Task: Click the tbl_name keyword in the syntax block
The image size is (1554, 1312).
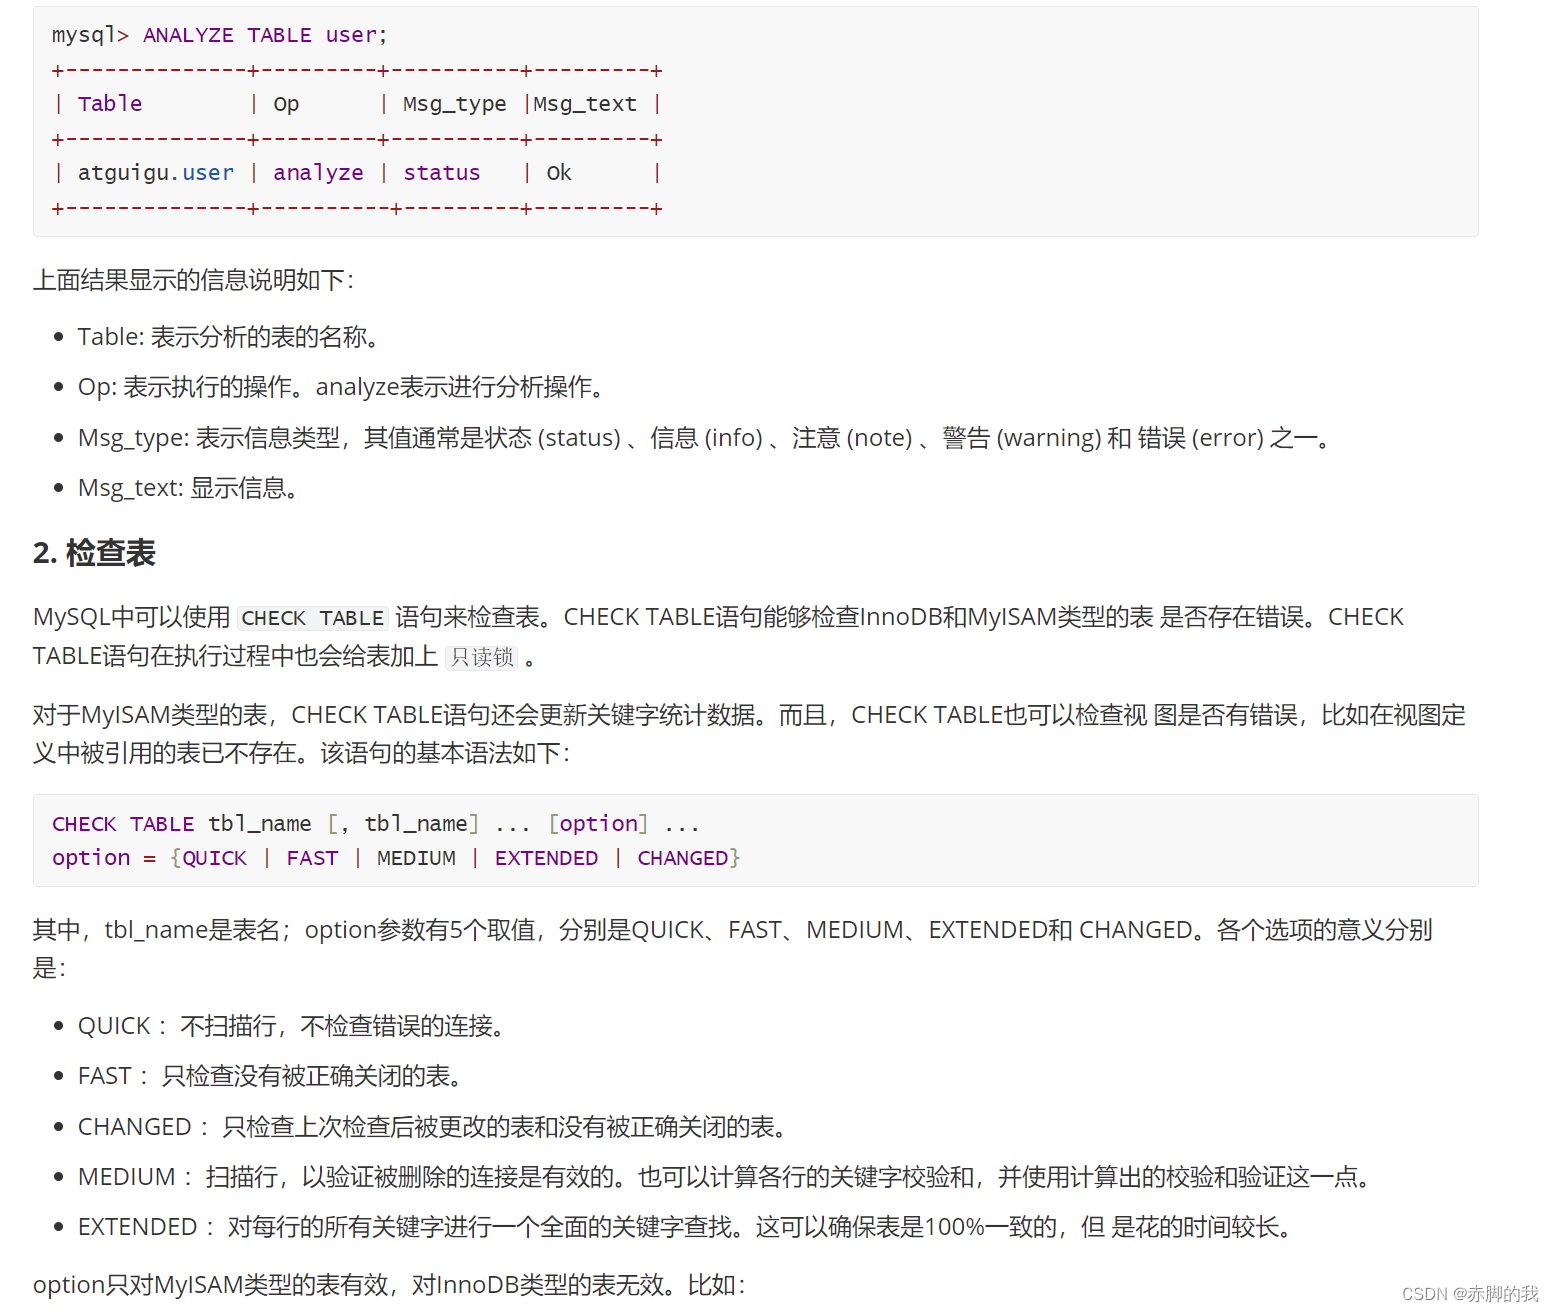Action: tap(259, 823)
